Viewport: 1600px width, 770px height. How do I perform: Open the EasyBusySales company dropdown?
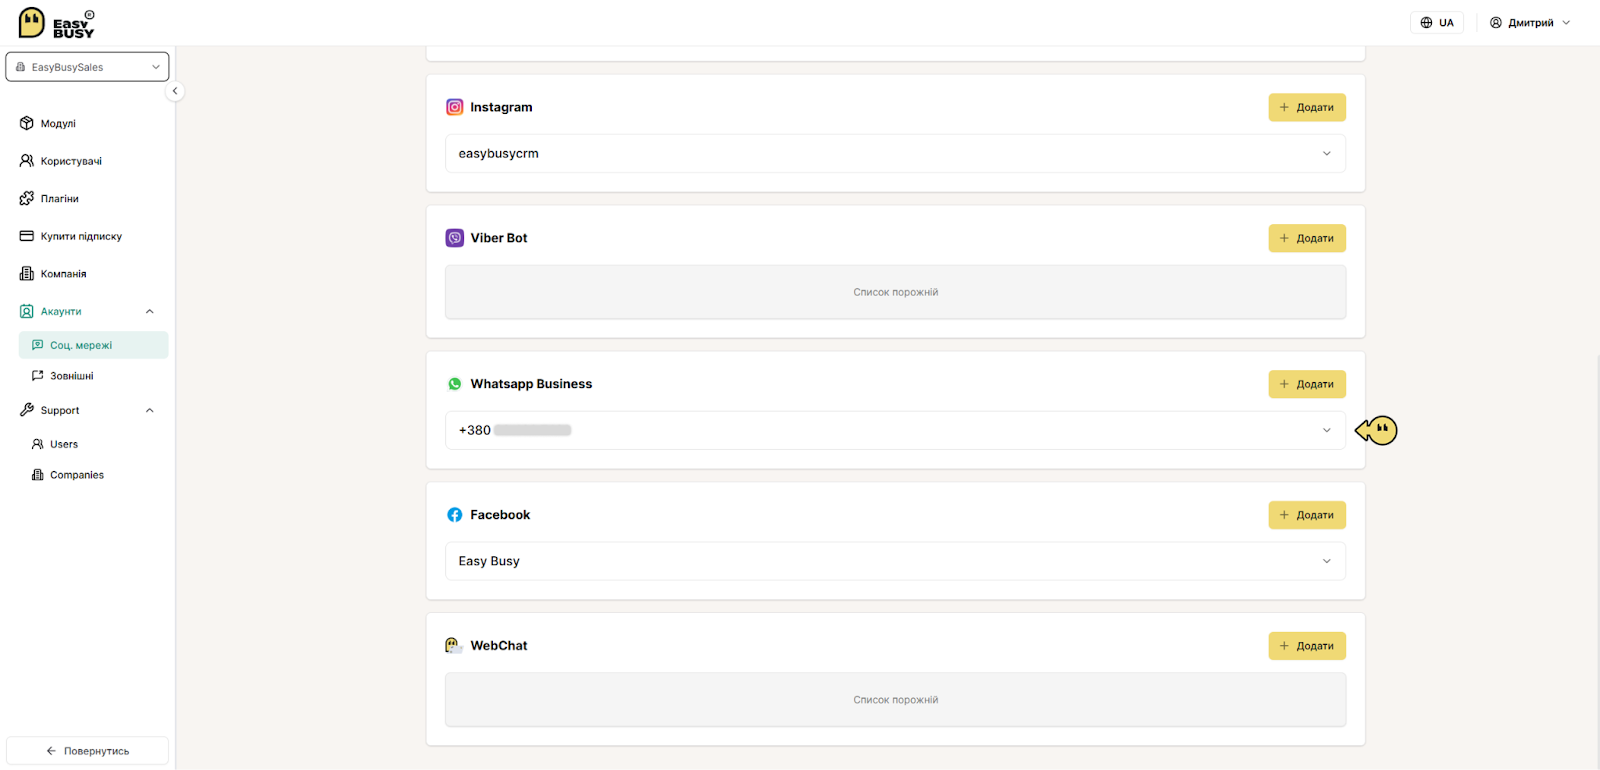pyautogui.click(x=87, y=67)
